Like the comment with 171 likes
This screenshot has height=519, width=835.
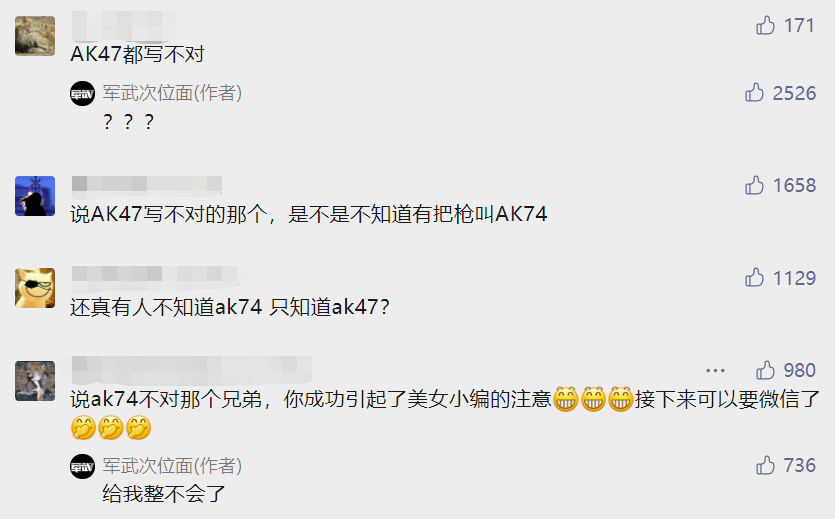(x=765, y=25)
